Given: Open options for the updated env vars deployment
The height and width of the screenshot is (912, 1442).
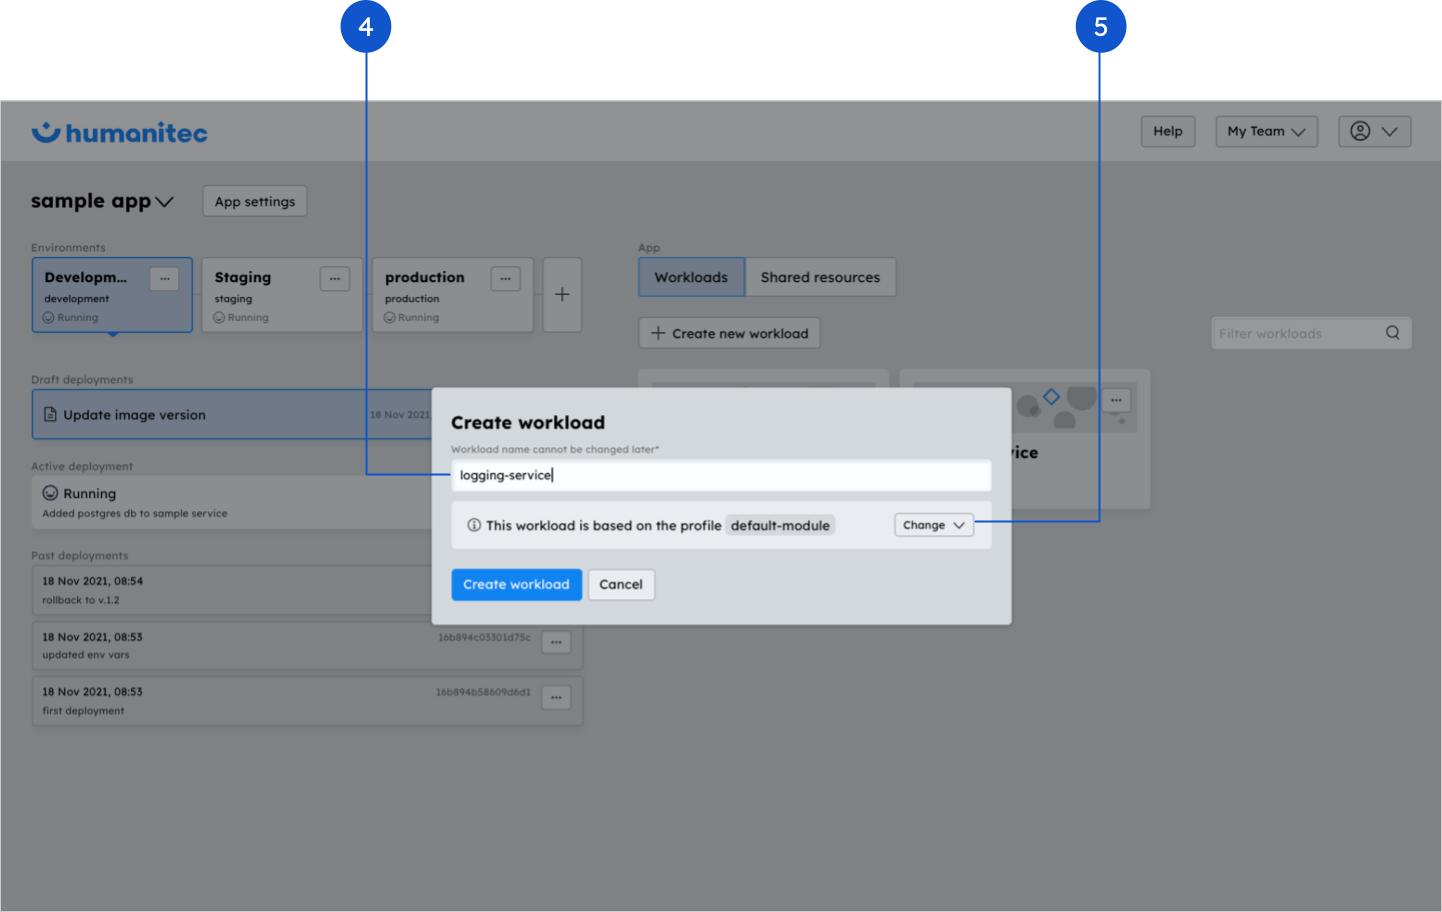Looking at the screenshot, I should (x=556, y=642).
